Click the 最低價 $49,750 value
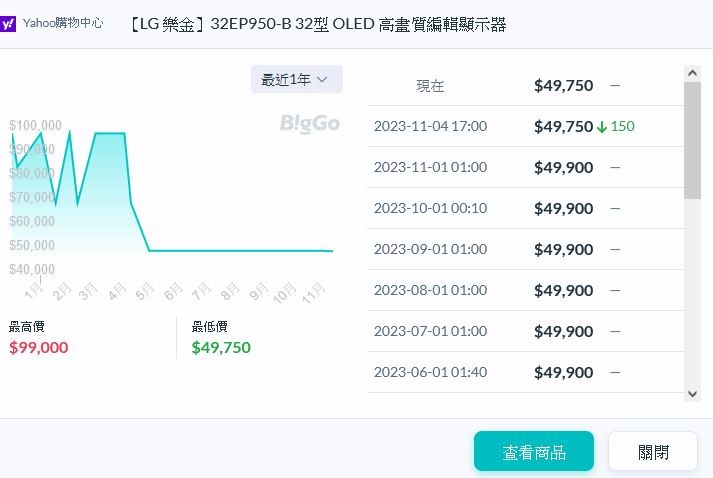Screen dimensions: 713x478 click(221, 347)
